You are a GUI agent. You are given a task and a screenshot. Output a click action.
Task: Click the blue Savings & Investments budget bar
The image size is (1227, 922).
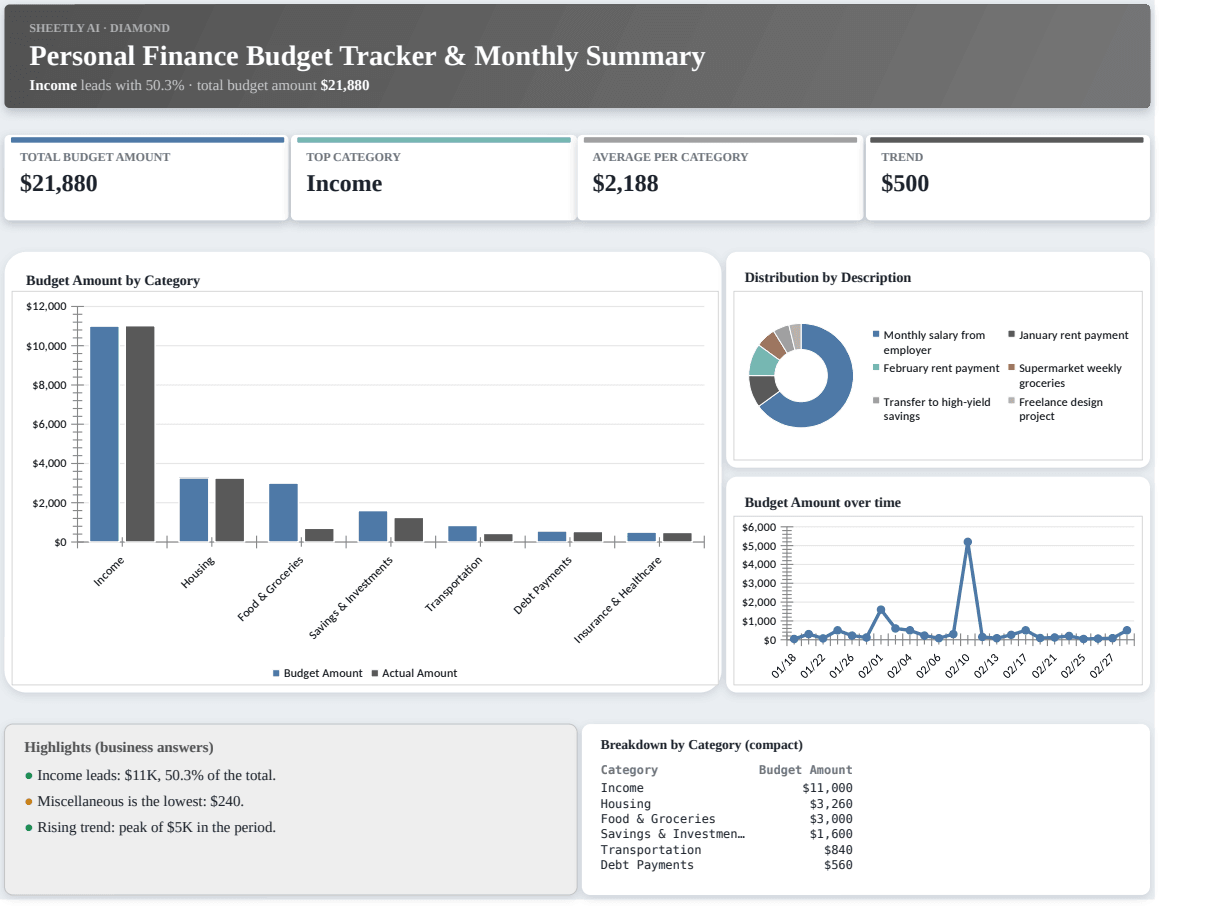point(373,526)
